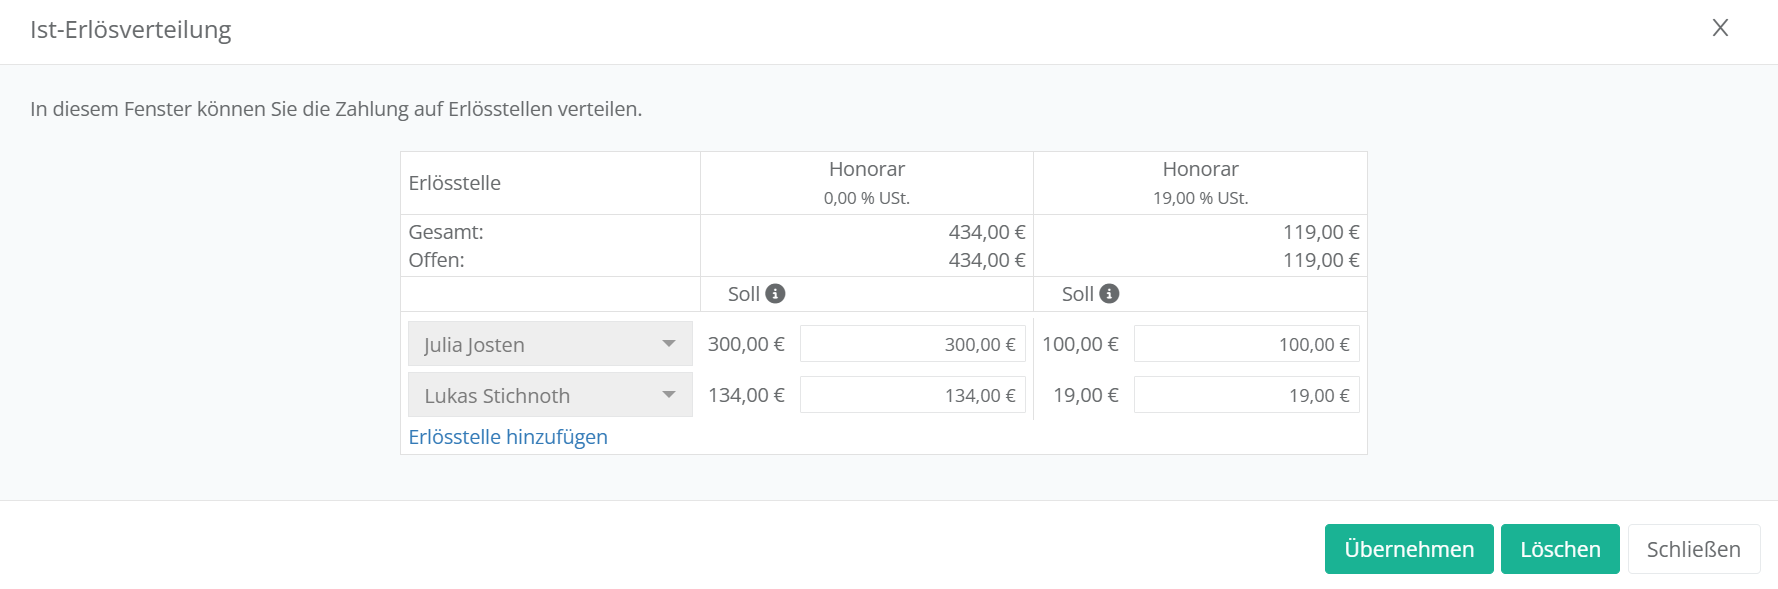
Task: Click the Offen amount 119,00 €
Action: click(x=1320, y=260)
